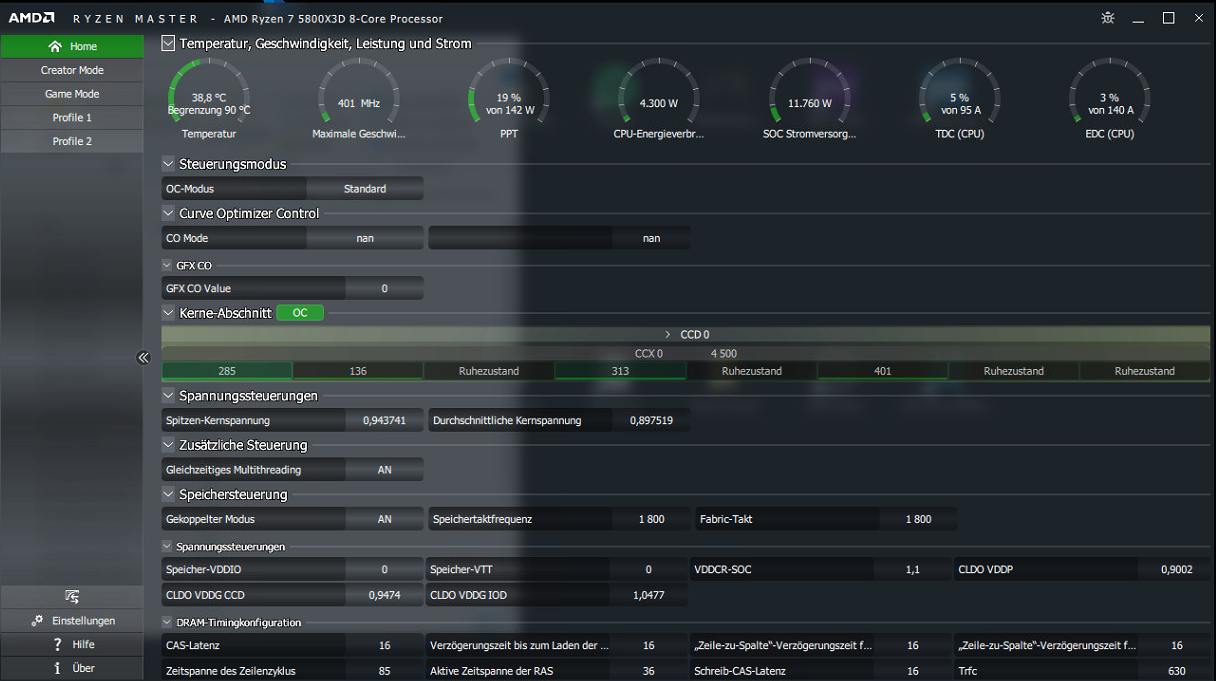Click the Gekoppelter Modus AN toggle
This screenshot has height=681, width=1216.
(x=384, y=519)
